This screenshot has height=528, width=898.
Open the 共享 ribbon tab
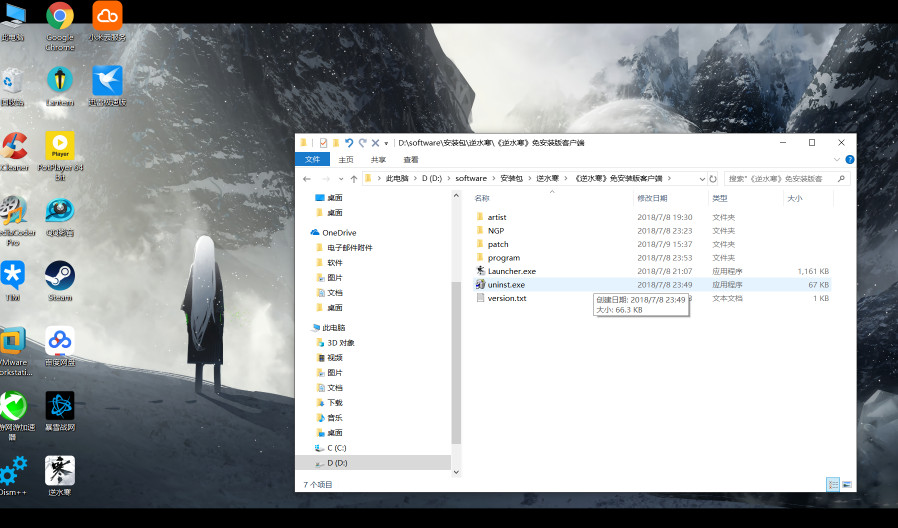[x=379, y=160]
